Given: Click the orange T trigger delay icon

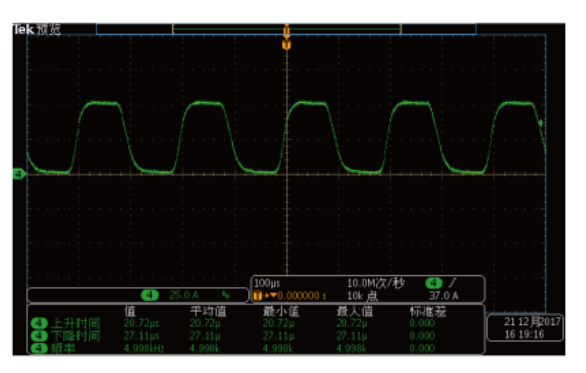Looking at the screenshot, I should (257, 296).
